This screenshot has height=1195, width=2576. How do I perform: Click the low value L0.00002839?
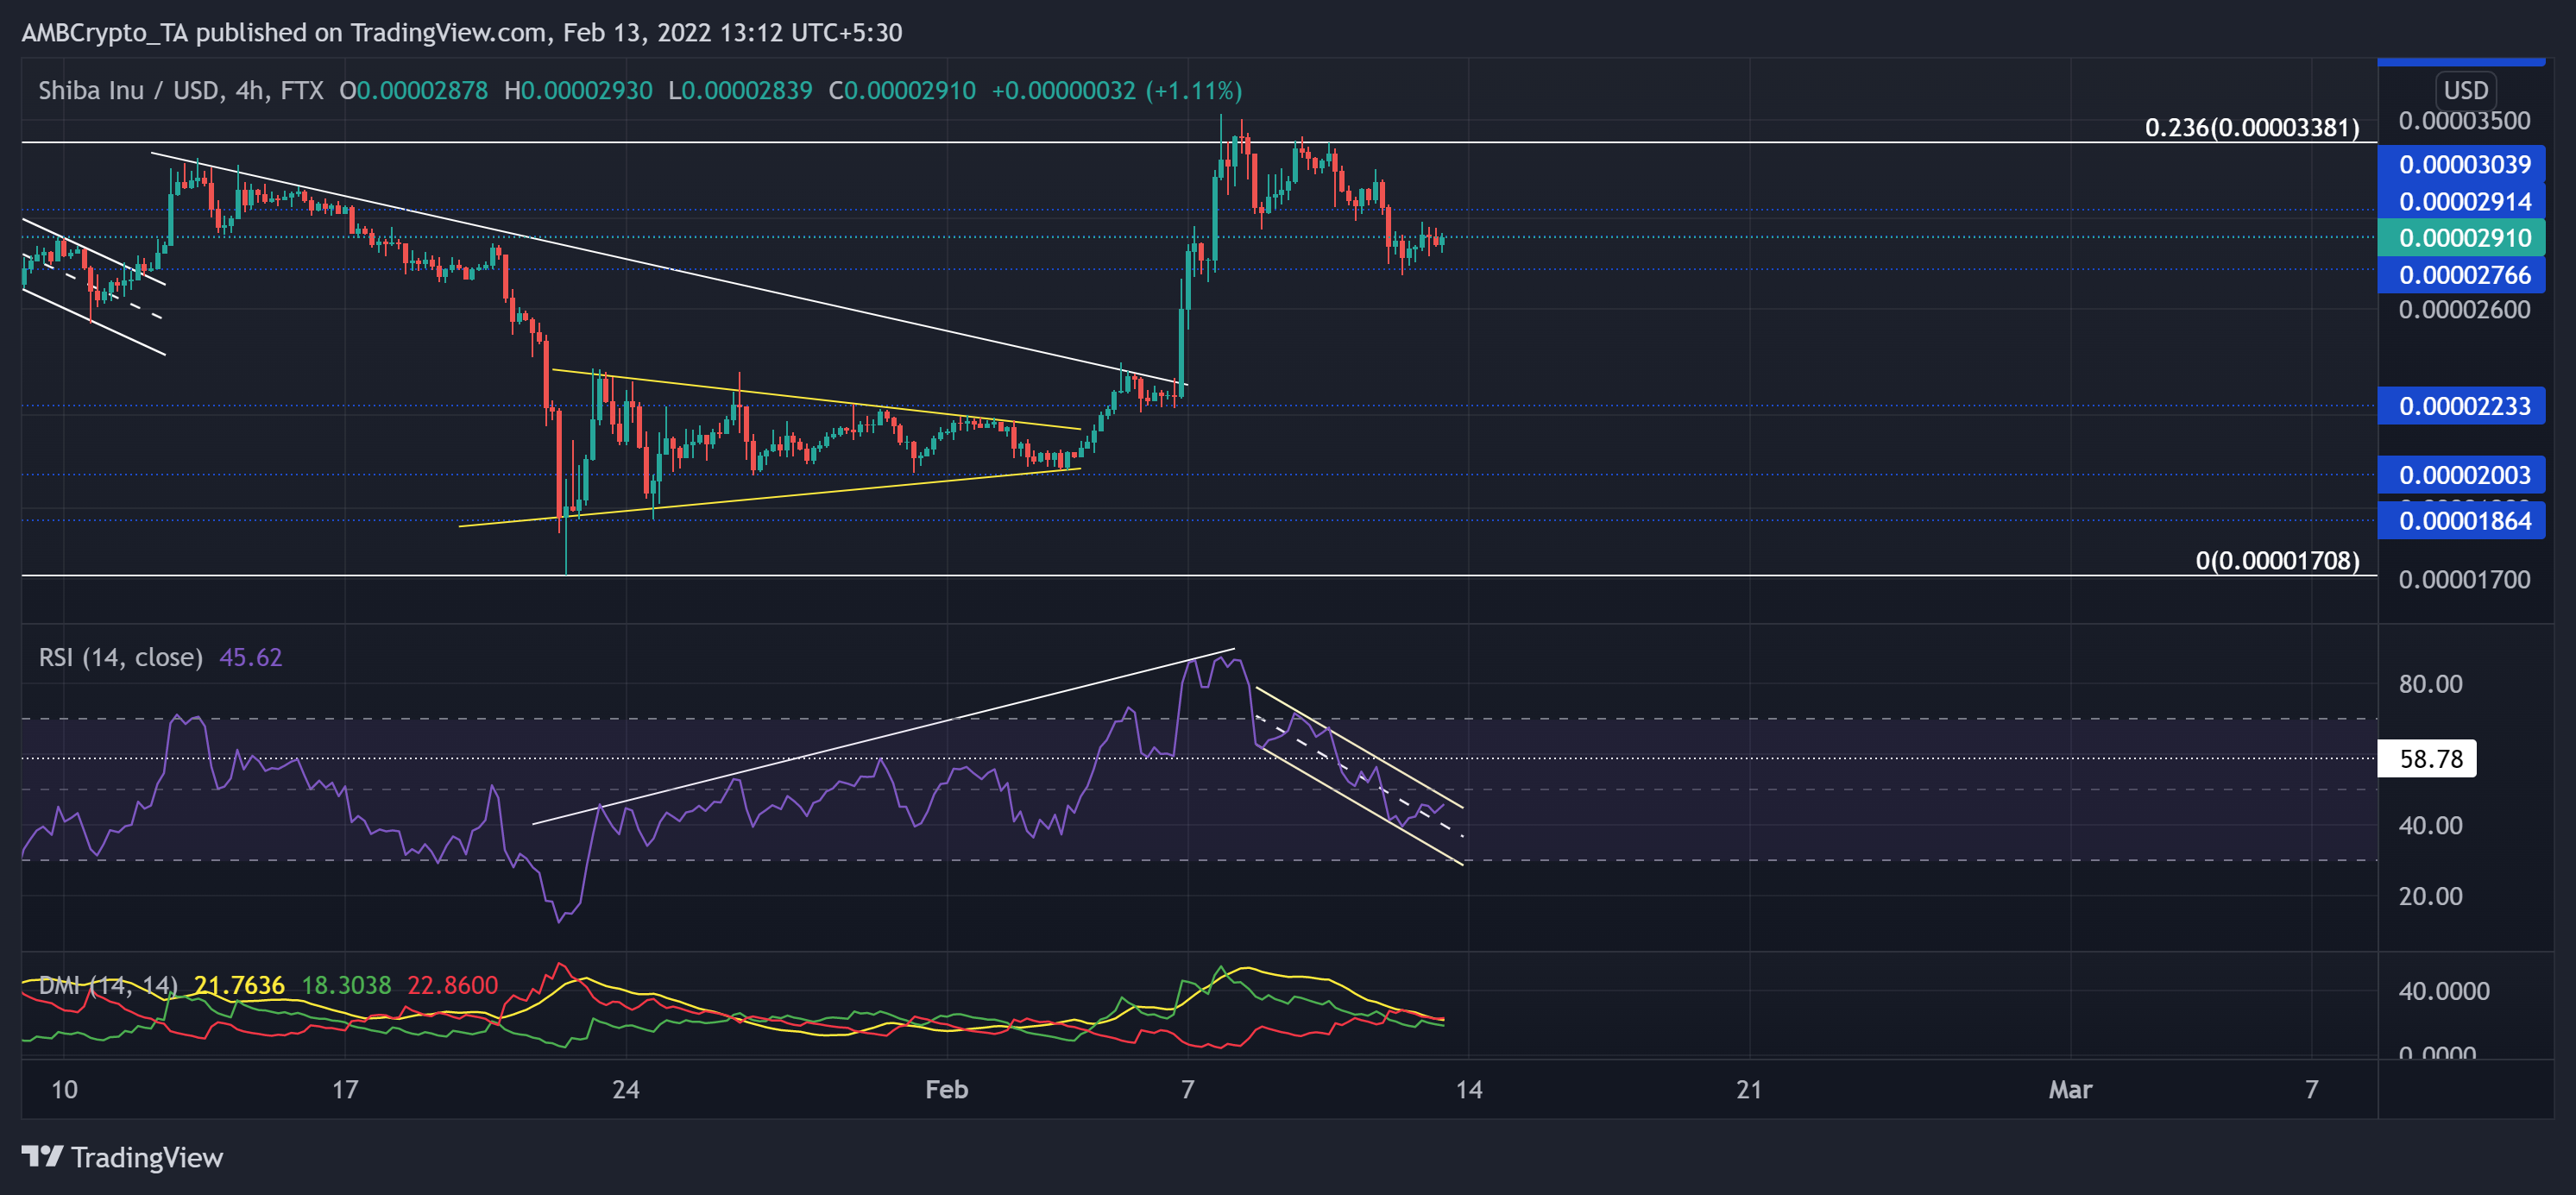pyautogui.click(x=740, y=91)
